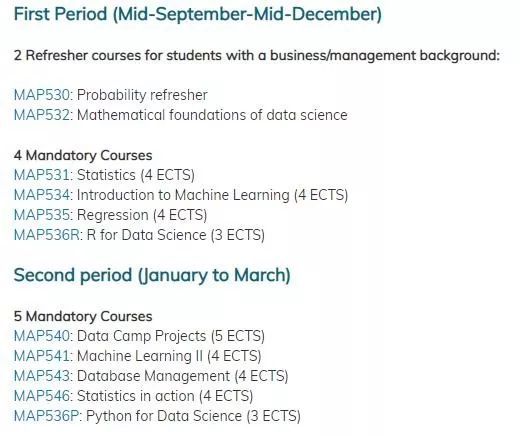Open the MAP536R course link
This screenshot has height=436, width=520.
(47, 235)
